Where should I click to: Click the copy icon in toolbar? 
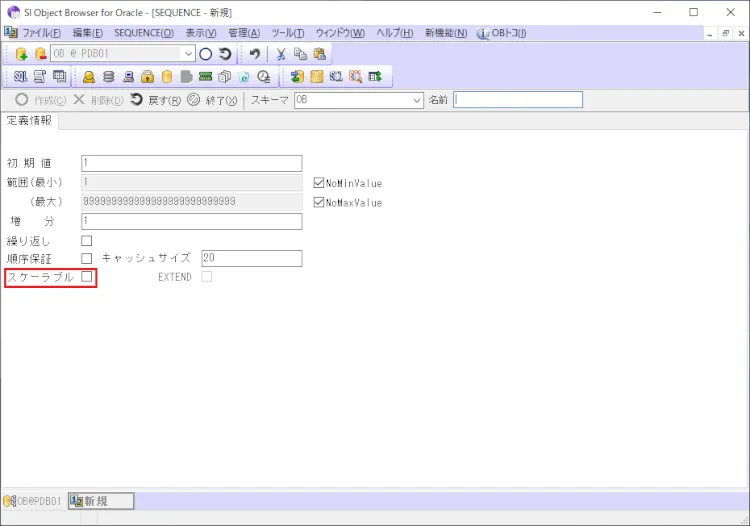tap(300, 54)
